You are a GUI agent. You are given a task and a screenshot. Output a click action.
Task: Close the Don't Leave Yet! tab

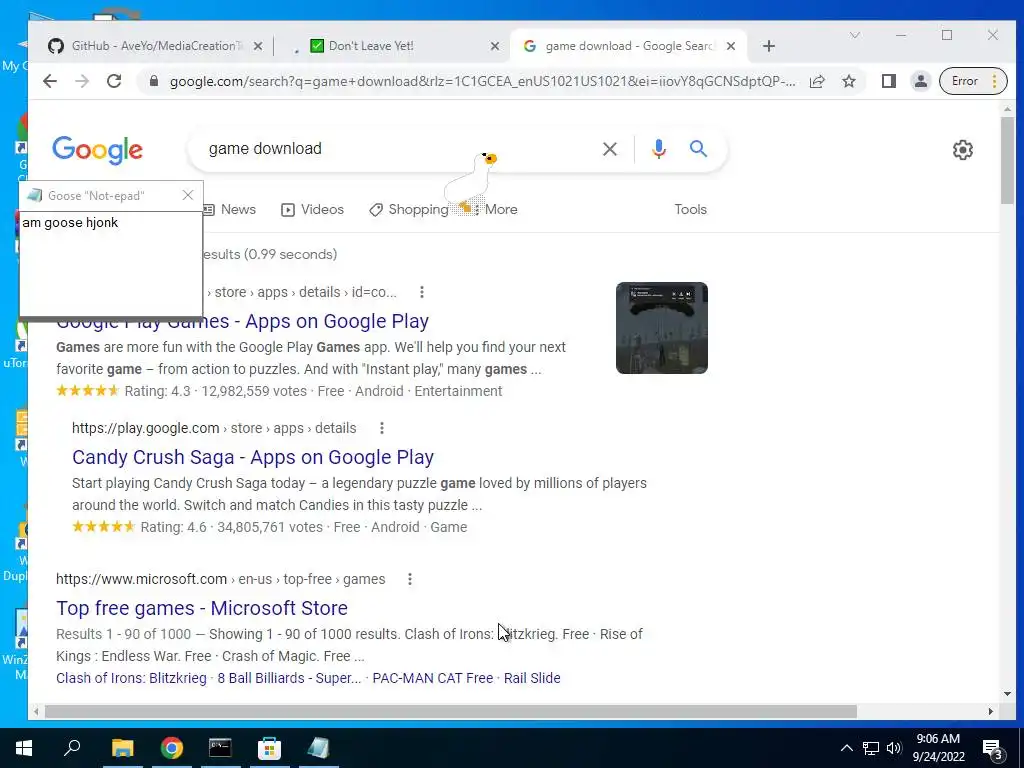[x=495, y=46]
